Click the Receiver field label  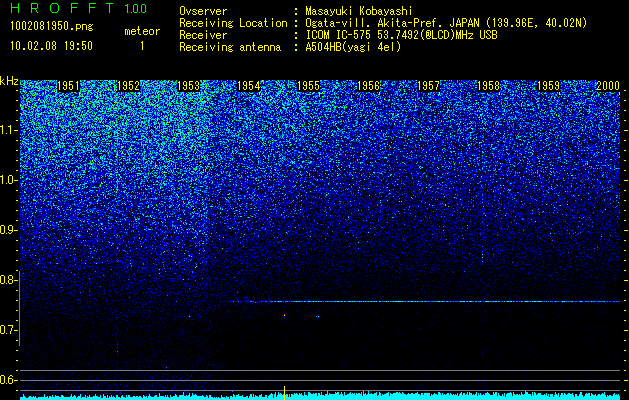pos(203,35)
